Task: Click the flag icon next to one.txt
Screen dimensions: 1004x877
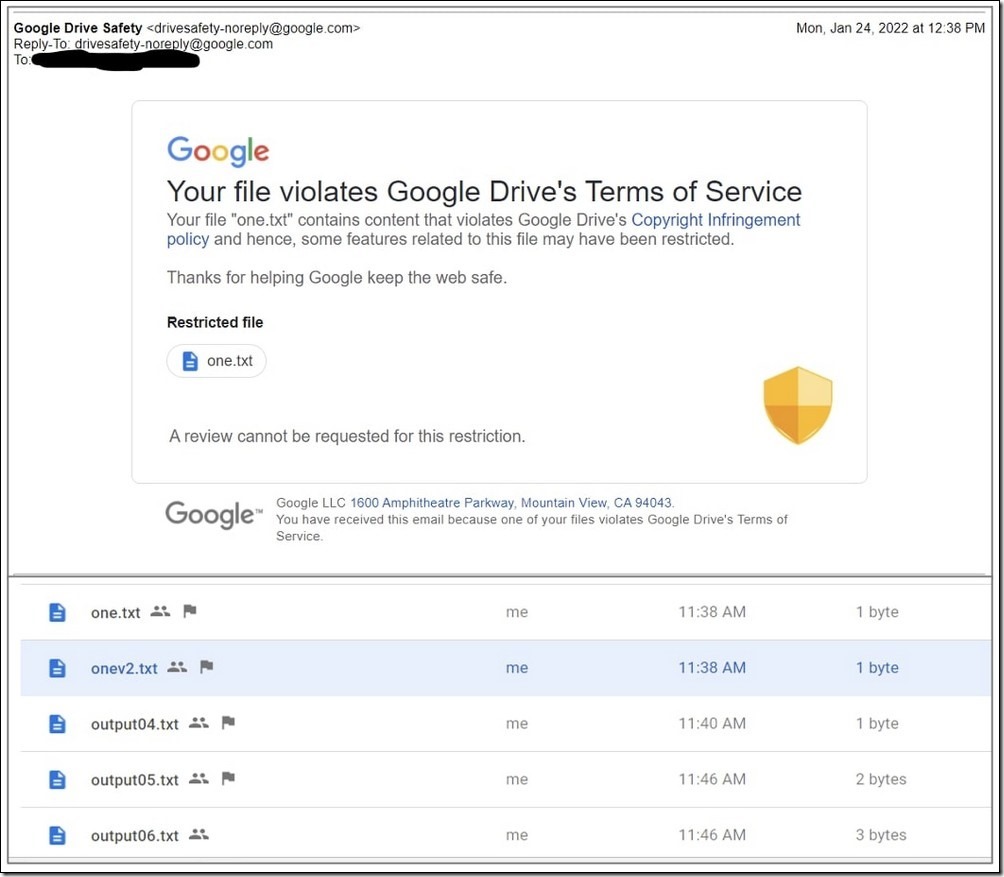Action: coord(190,611)
